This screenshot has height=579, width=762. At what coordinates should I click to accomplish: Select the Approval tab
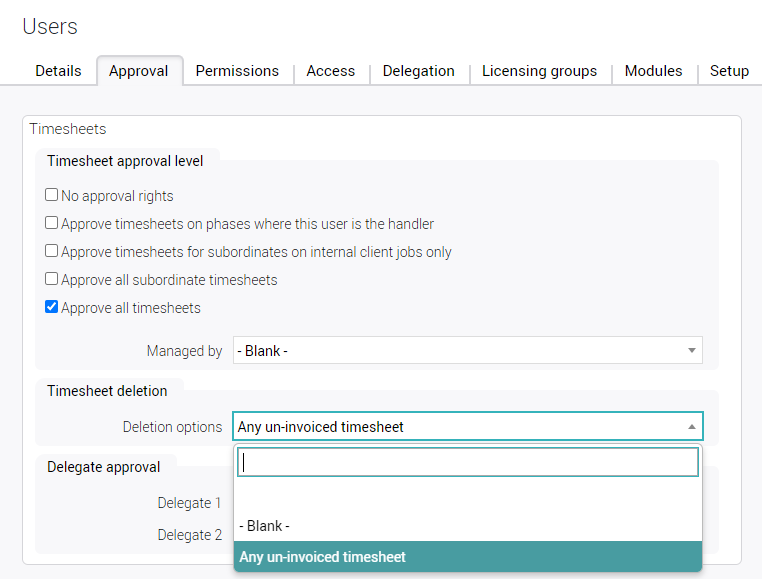[139, 71]
